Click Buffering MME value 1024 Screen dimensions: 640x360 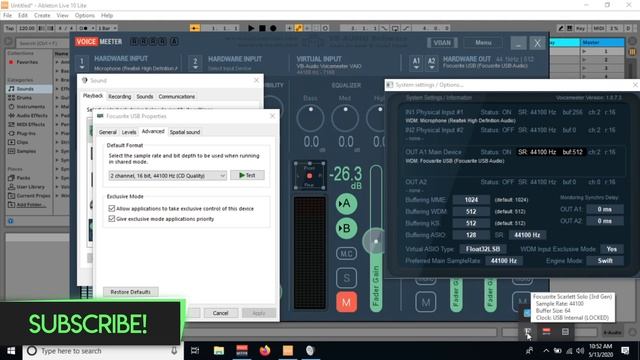(x=471, y=200)
